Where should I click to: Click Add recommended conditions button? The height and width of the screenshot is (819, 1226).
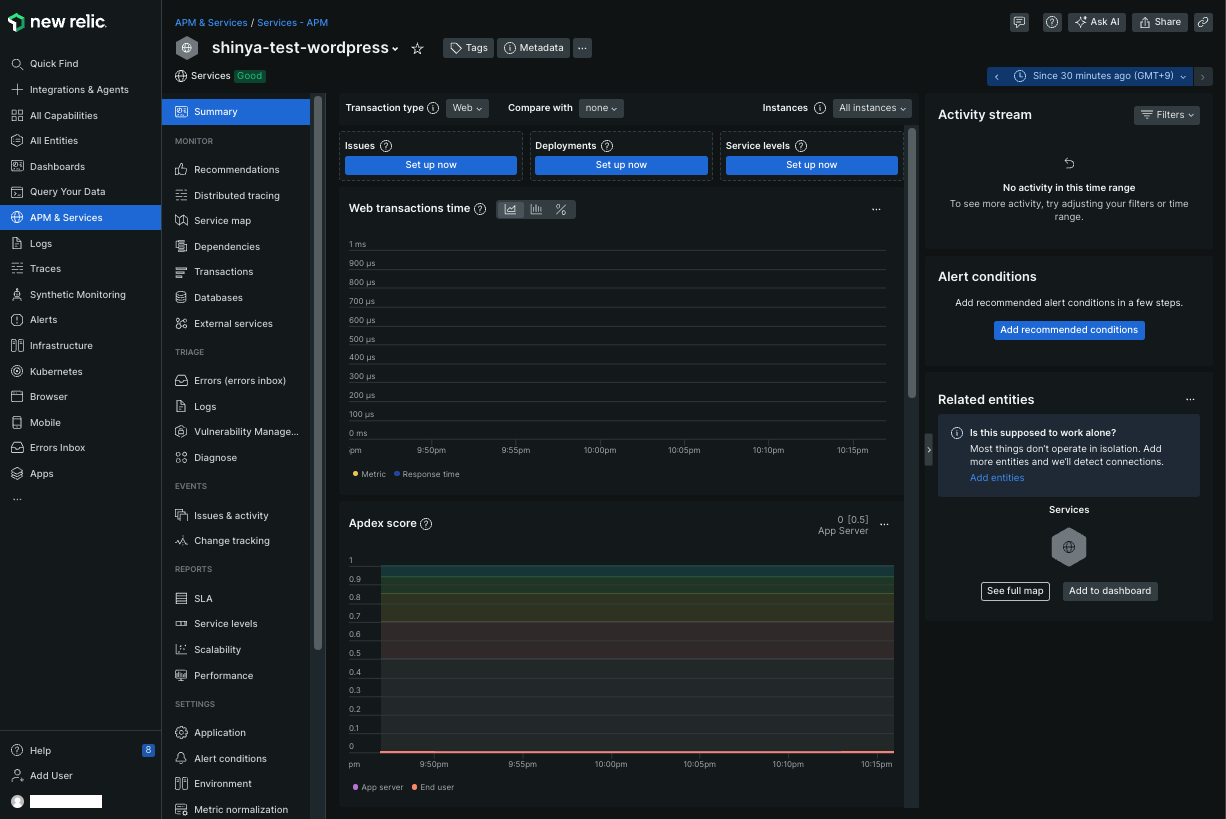pyautogui.click(x=1069, y=330)
